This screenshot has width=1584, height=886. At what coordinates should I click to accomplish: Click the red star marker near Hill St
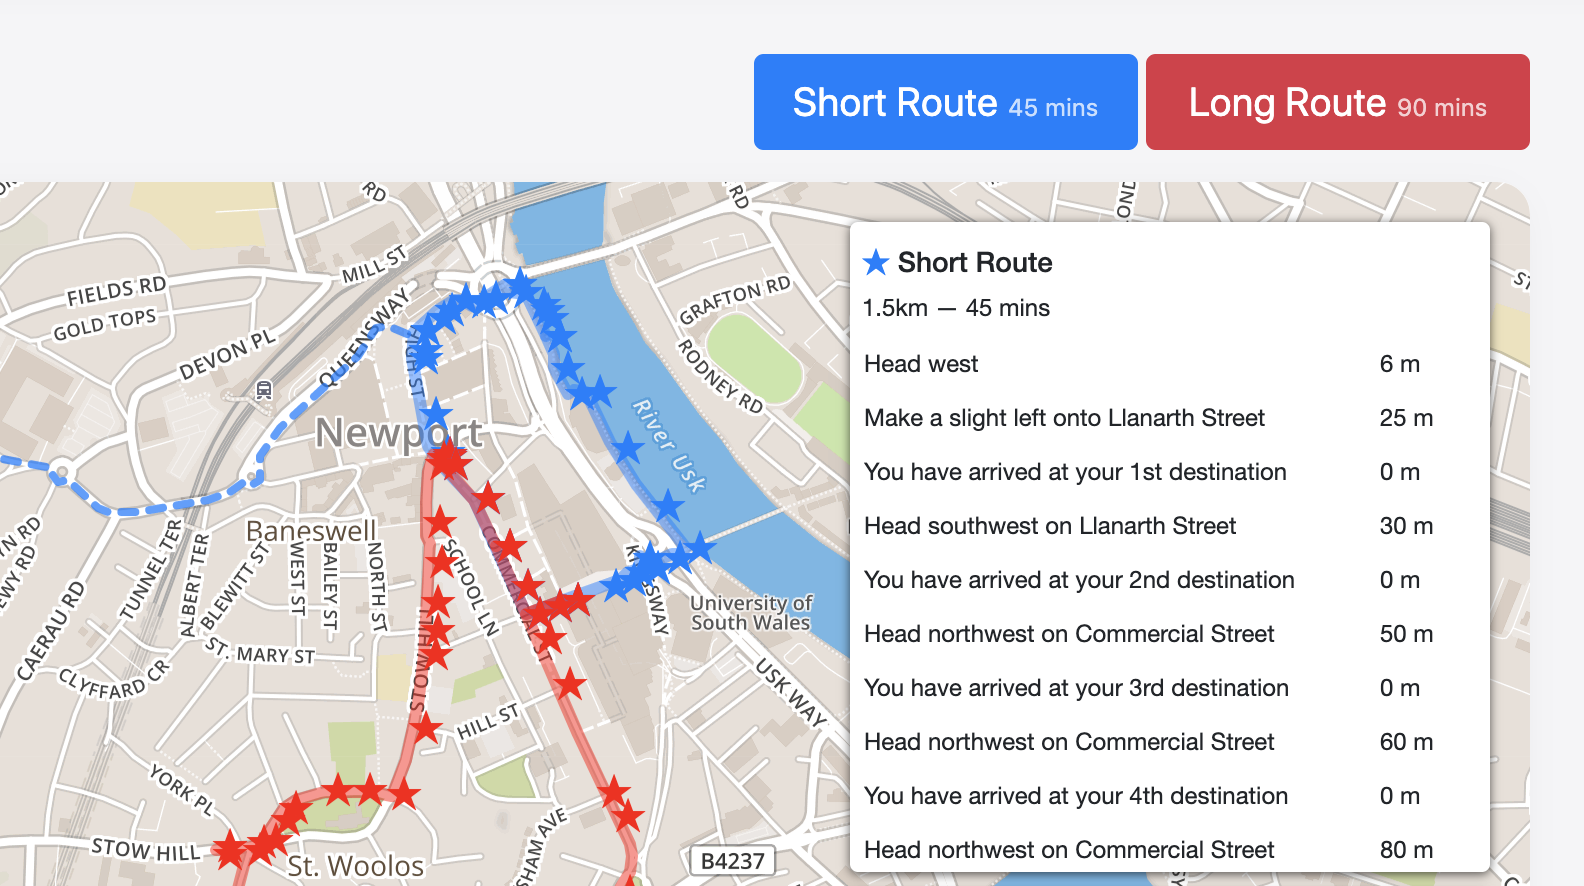coord(427,727)
